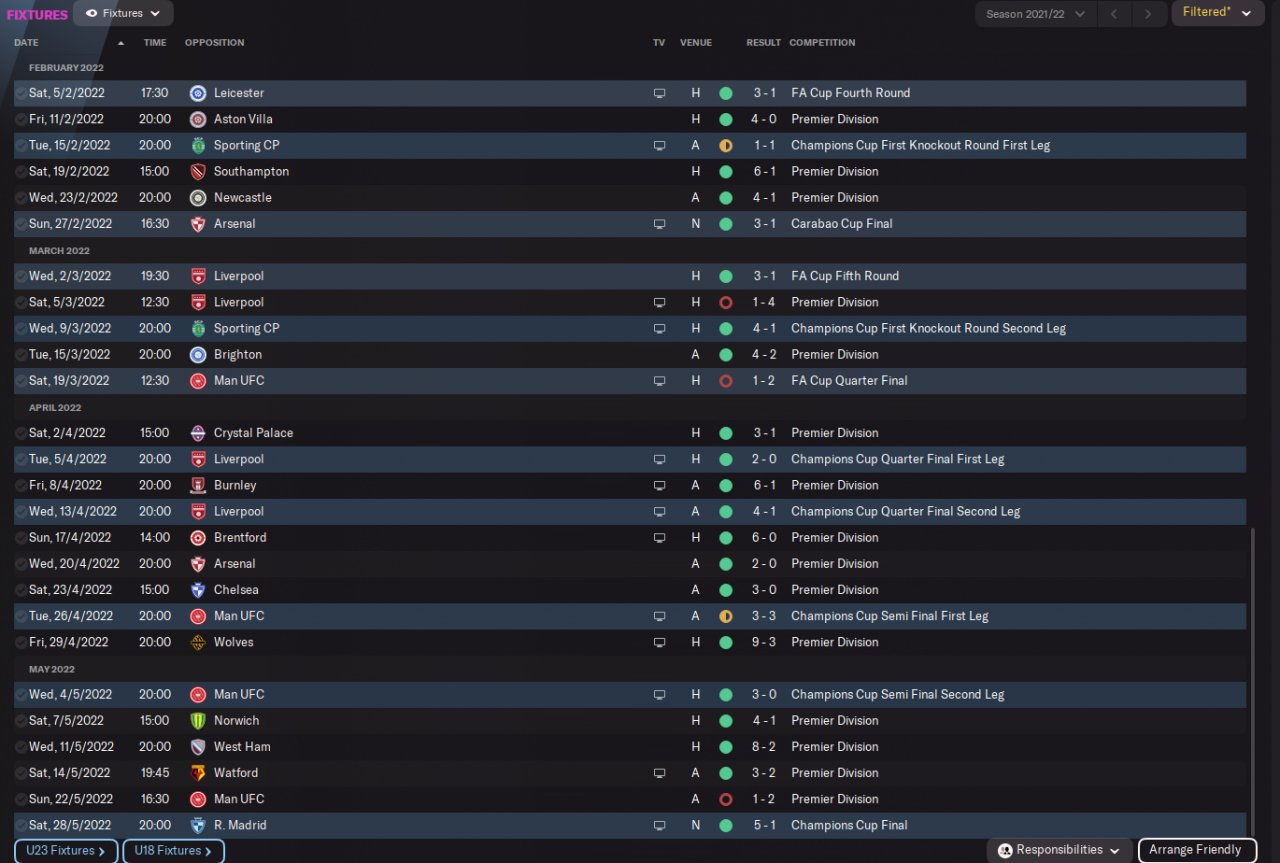Click the Southampton club badge
1280x863 pixels.
(x=198, y=171)
